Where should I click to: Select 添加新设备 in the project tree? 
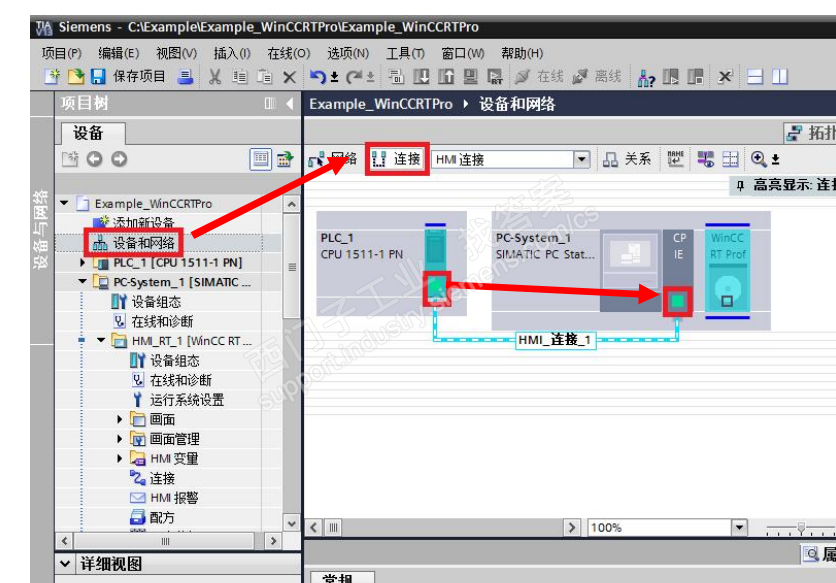(x=143, y=222)
